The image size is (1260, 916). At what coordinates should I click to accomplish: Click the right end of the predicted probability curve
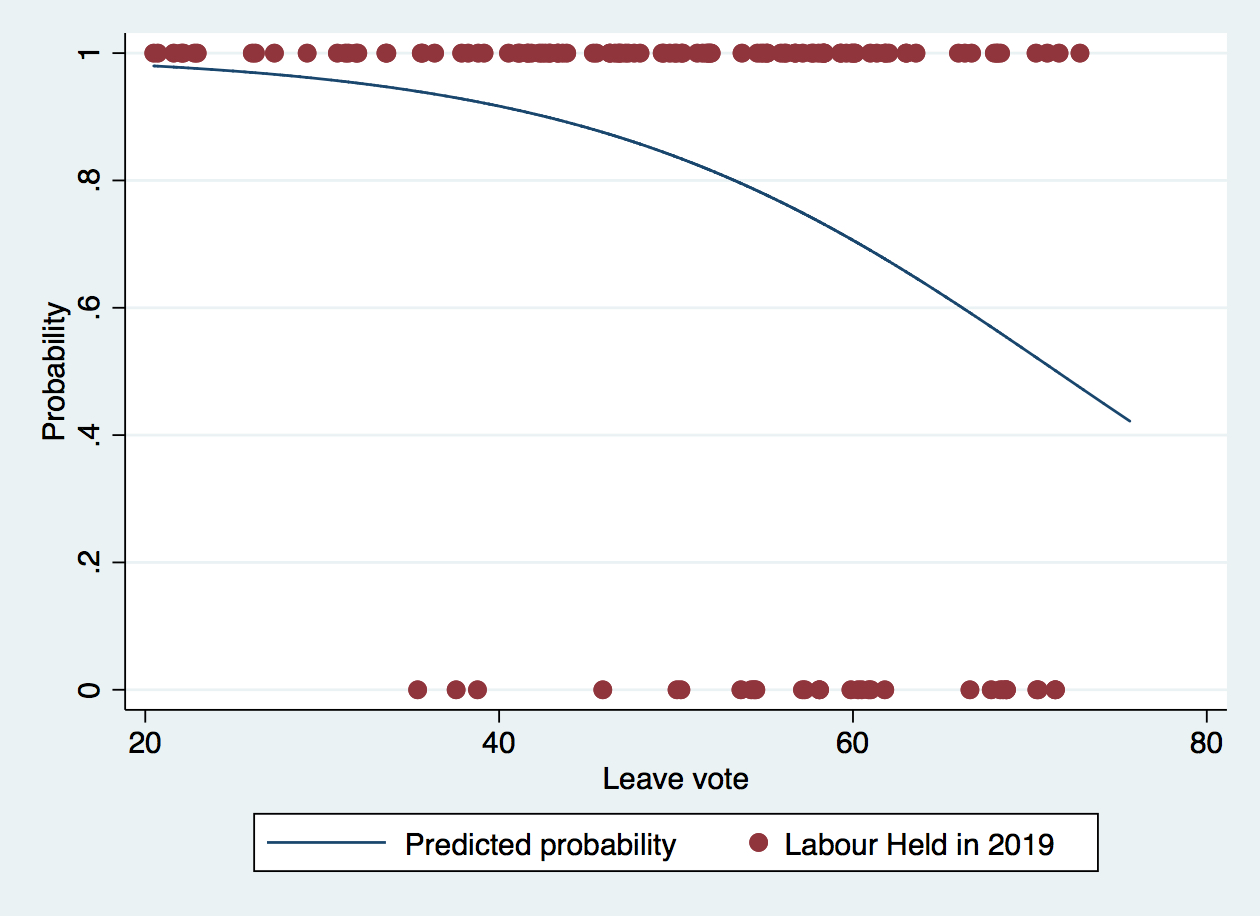1129,421
